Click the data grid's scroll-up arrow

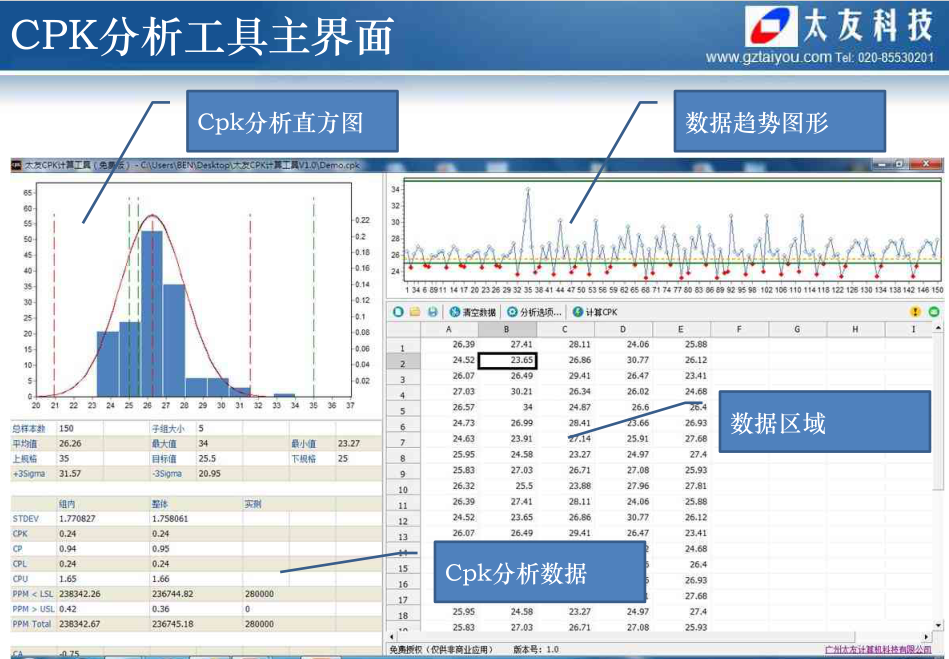pyautogui.click(x=940, y=329)
